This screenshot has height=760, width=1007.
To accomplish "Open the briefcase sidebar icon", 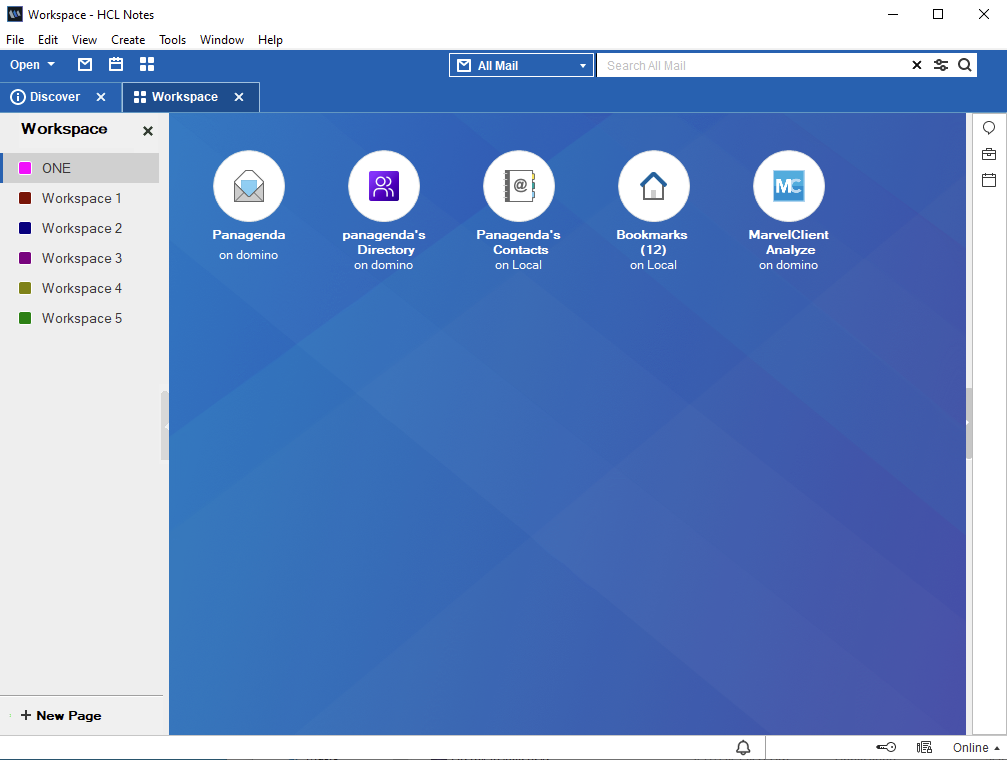I will pos(989,154).
